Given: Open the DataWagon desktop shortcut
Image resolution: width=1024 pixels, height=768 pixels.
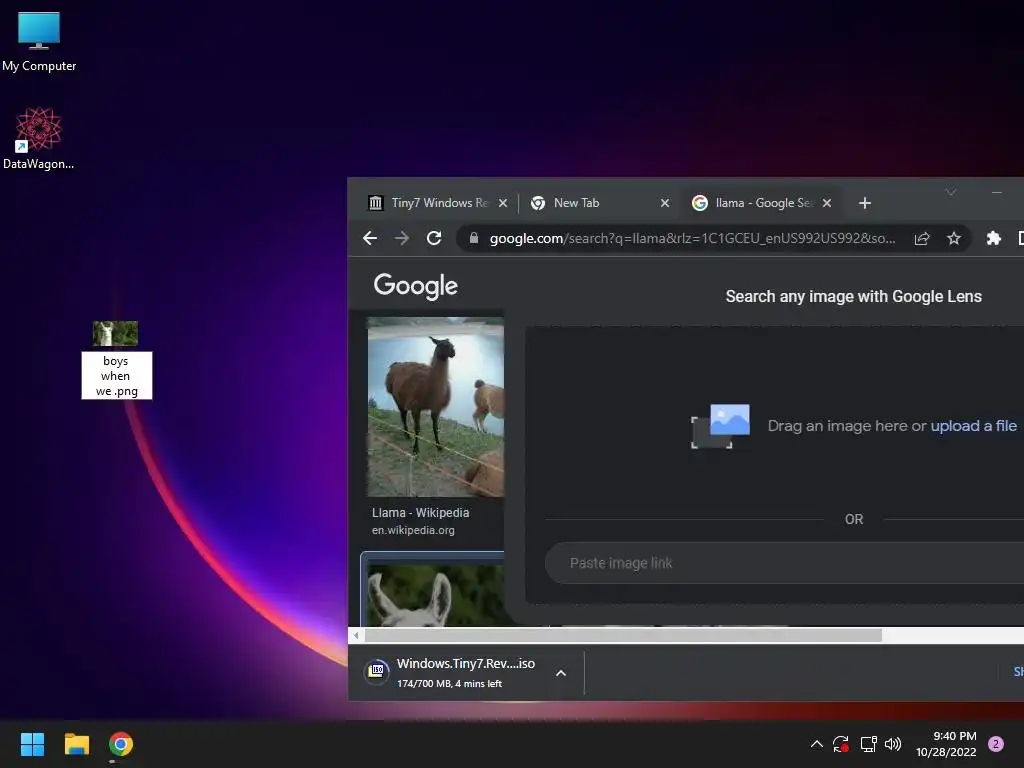Looking at the screenshot, I should pos(39,138).
